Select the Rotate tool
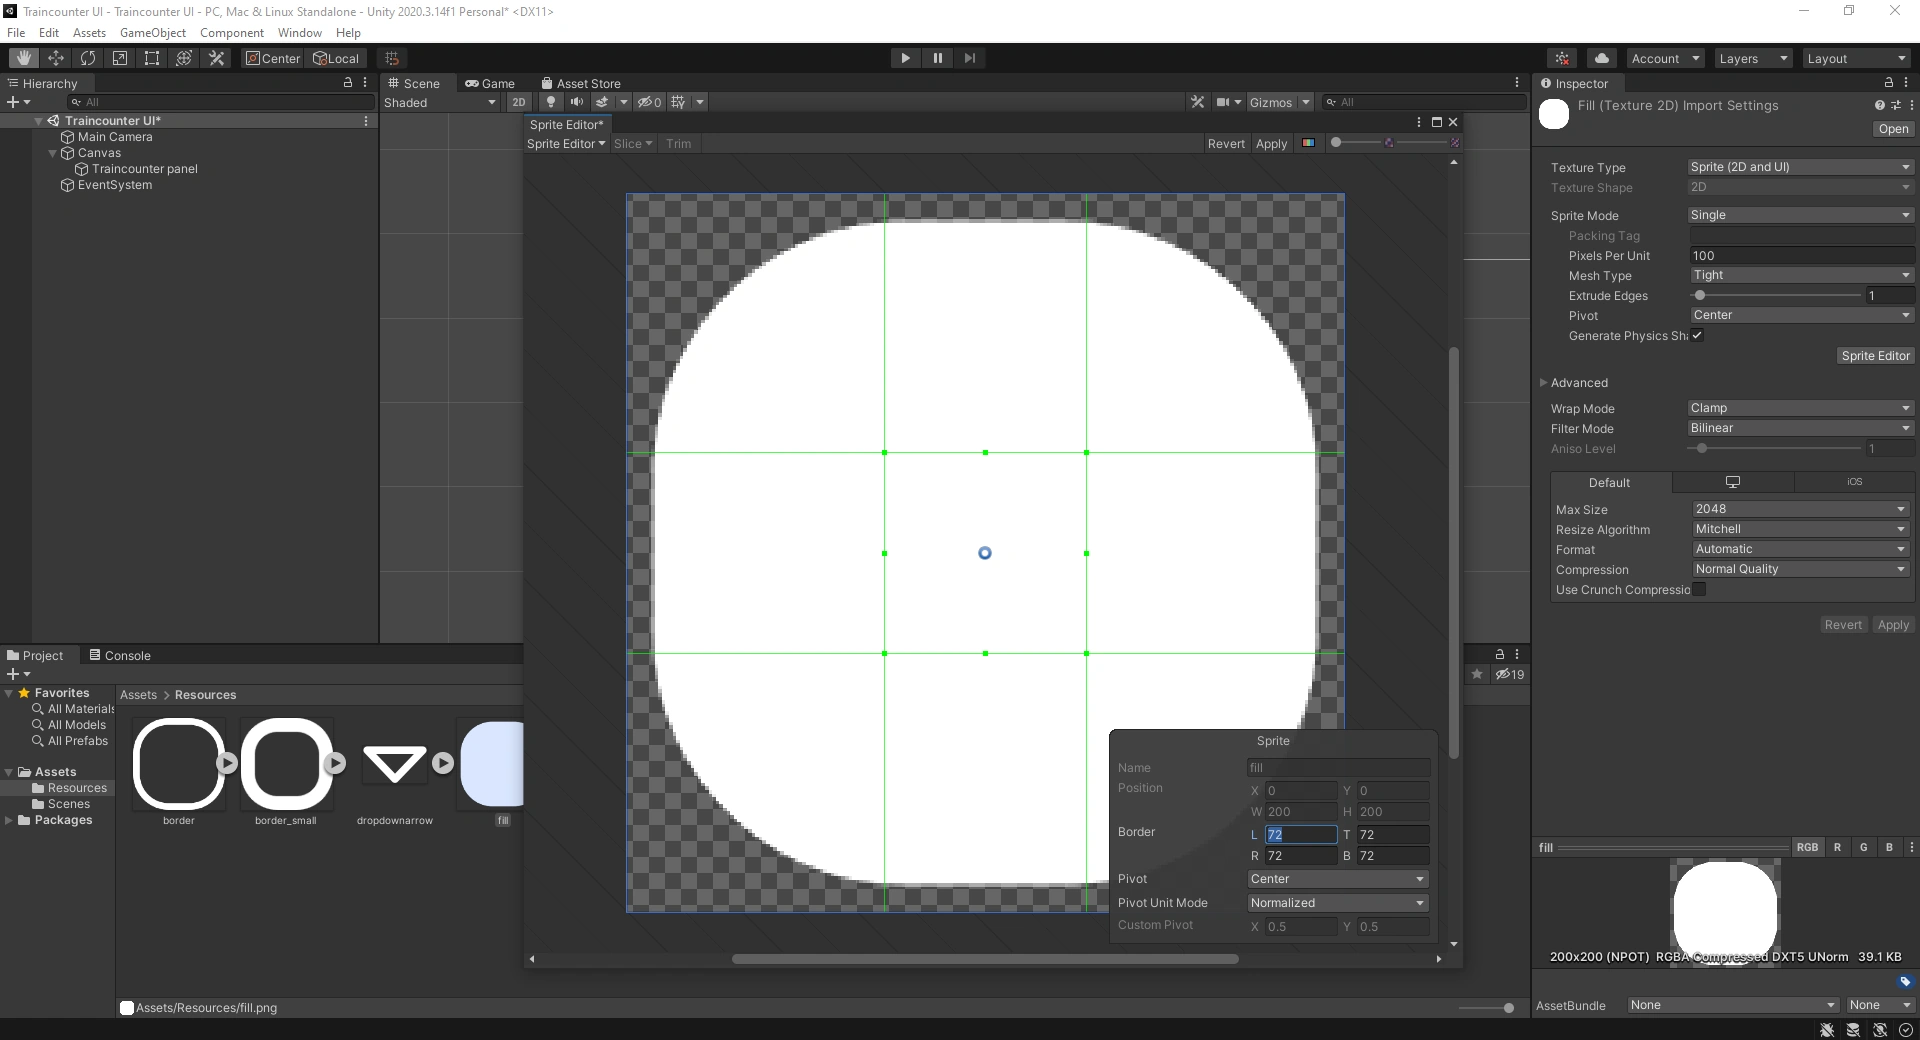This screenshot has height=1040, width=1920. click(x=88, y=58)
